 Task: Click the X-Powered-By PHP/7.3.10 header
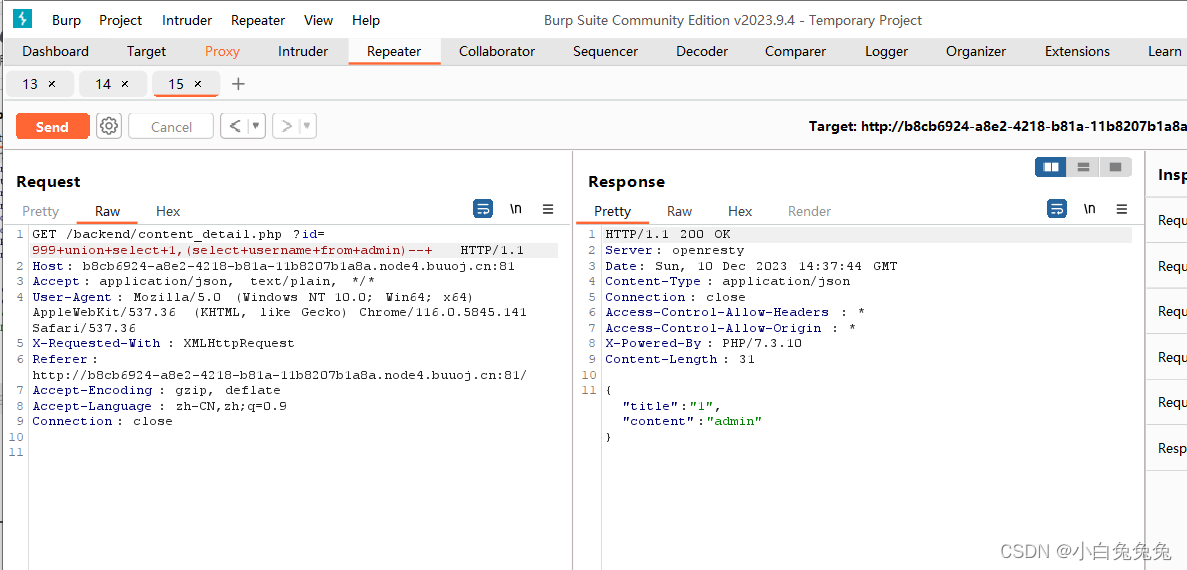(703, 344)
